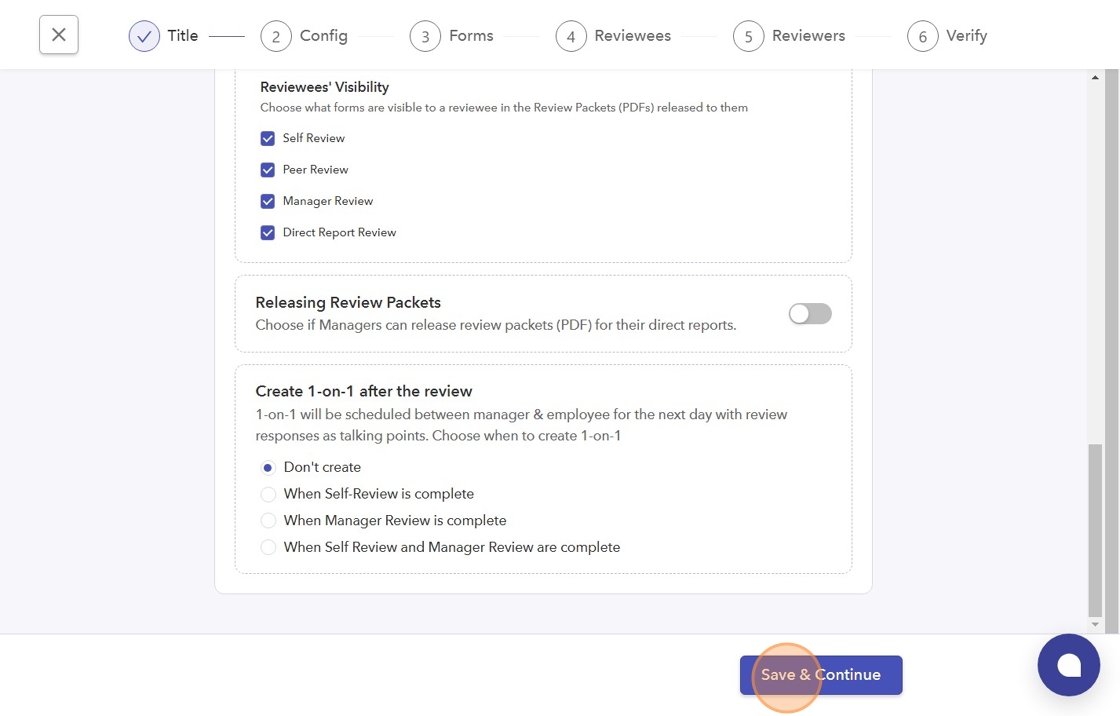This screenshot has height=716, width=1120.
Task: Uncheck the Manager Review checkbox
Action: click(268, 201)
